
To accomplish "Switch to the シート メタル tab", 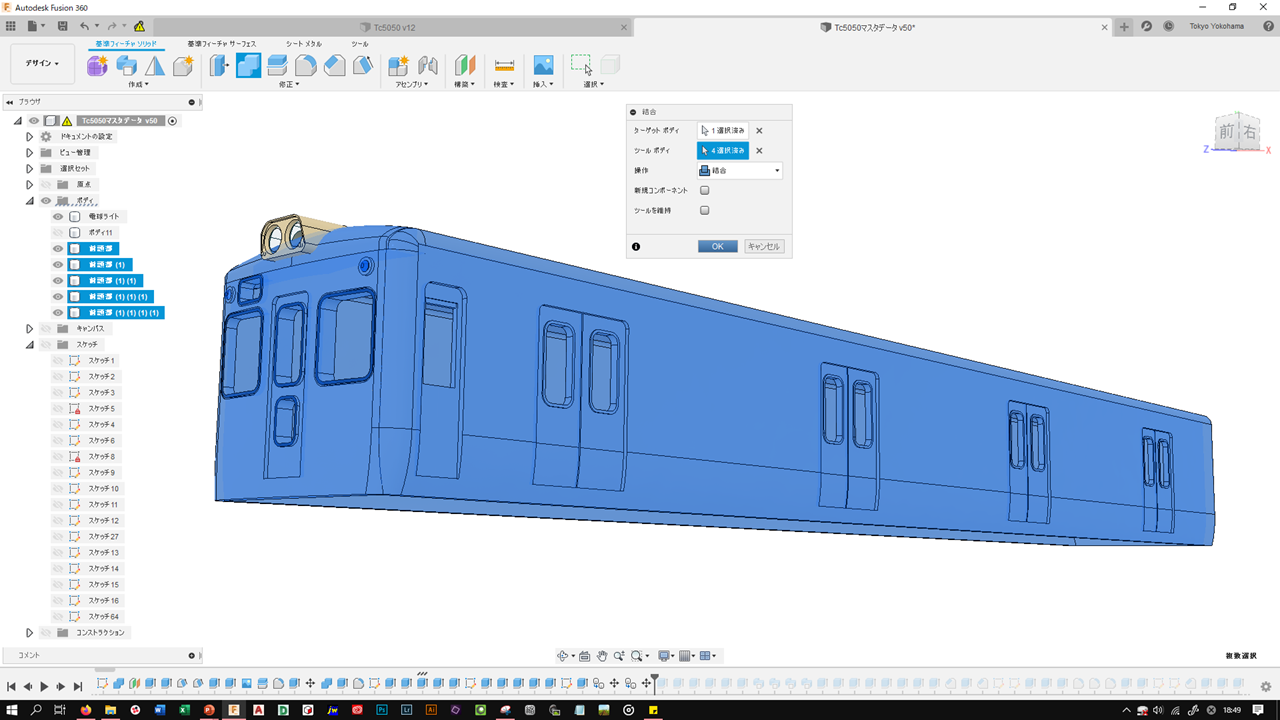I will point(304,44).
